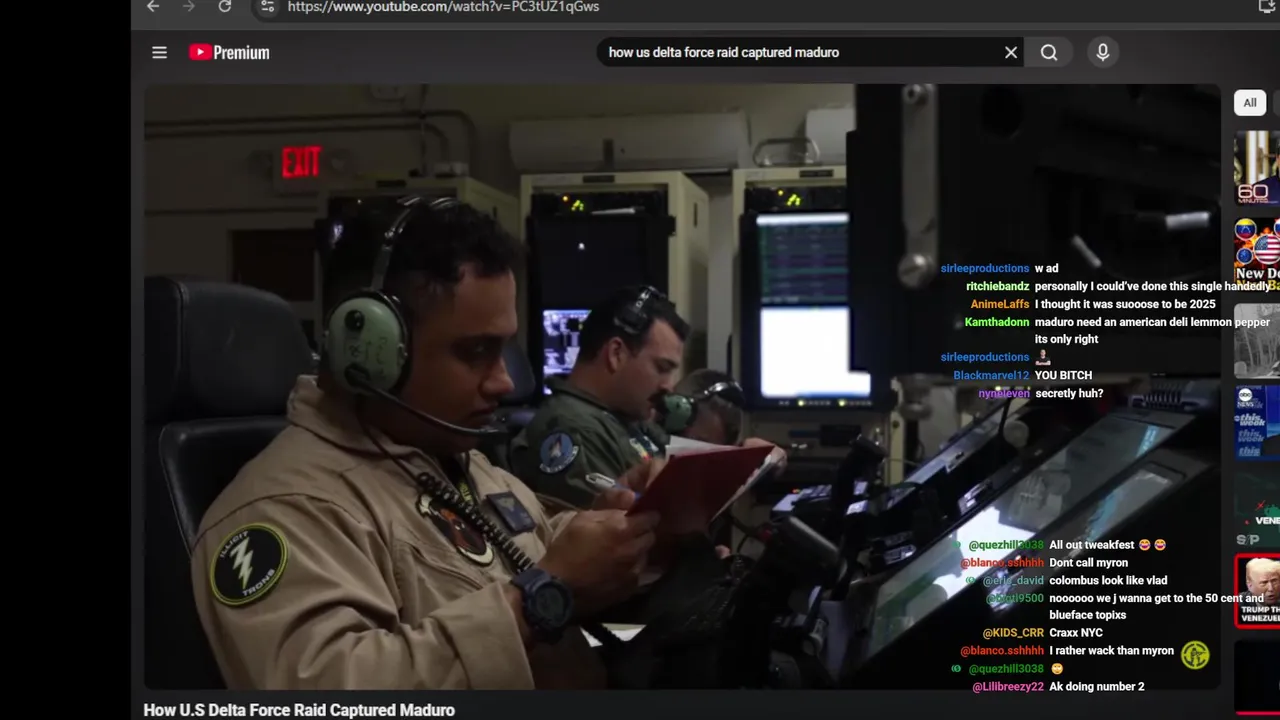Click the green circular emblem badge in chat
Image resolution: width=1280 pixels, height=720 pixels.
tap(1195, 655)
